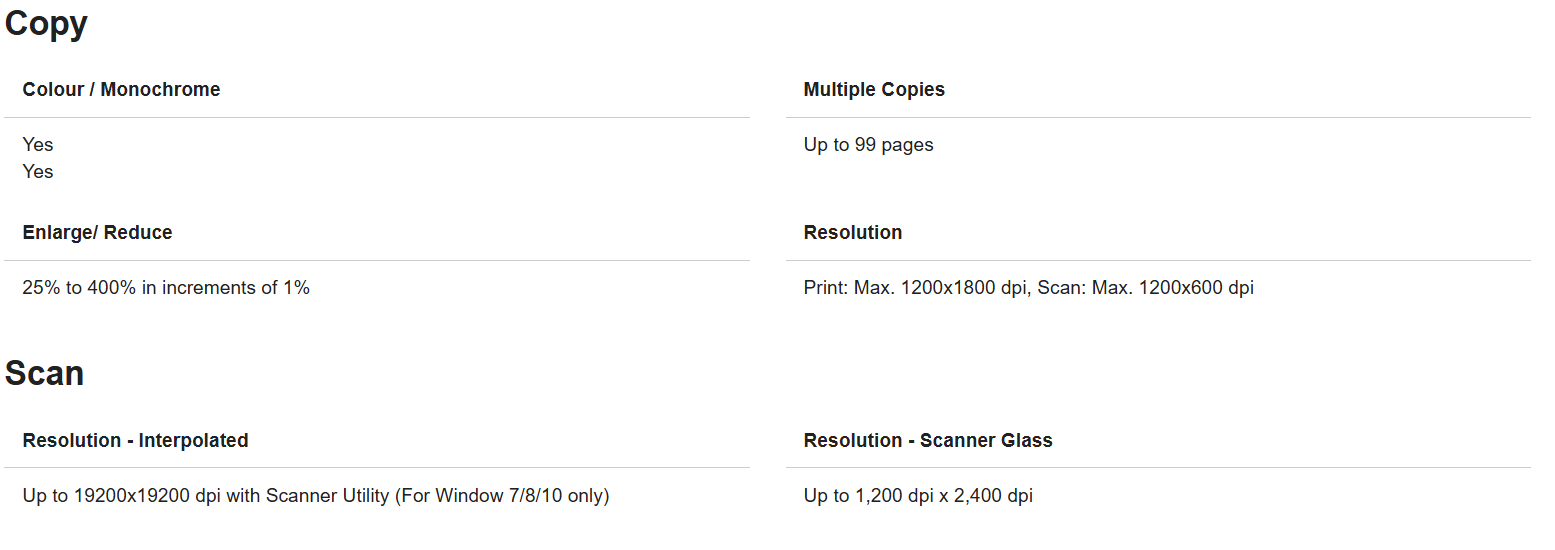Click the divider line below Multiple Copies
1555x550 pixels.
coord(1158,118)
